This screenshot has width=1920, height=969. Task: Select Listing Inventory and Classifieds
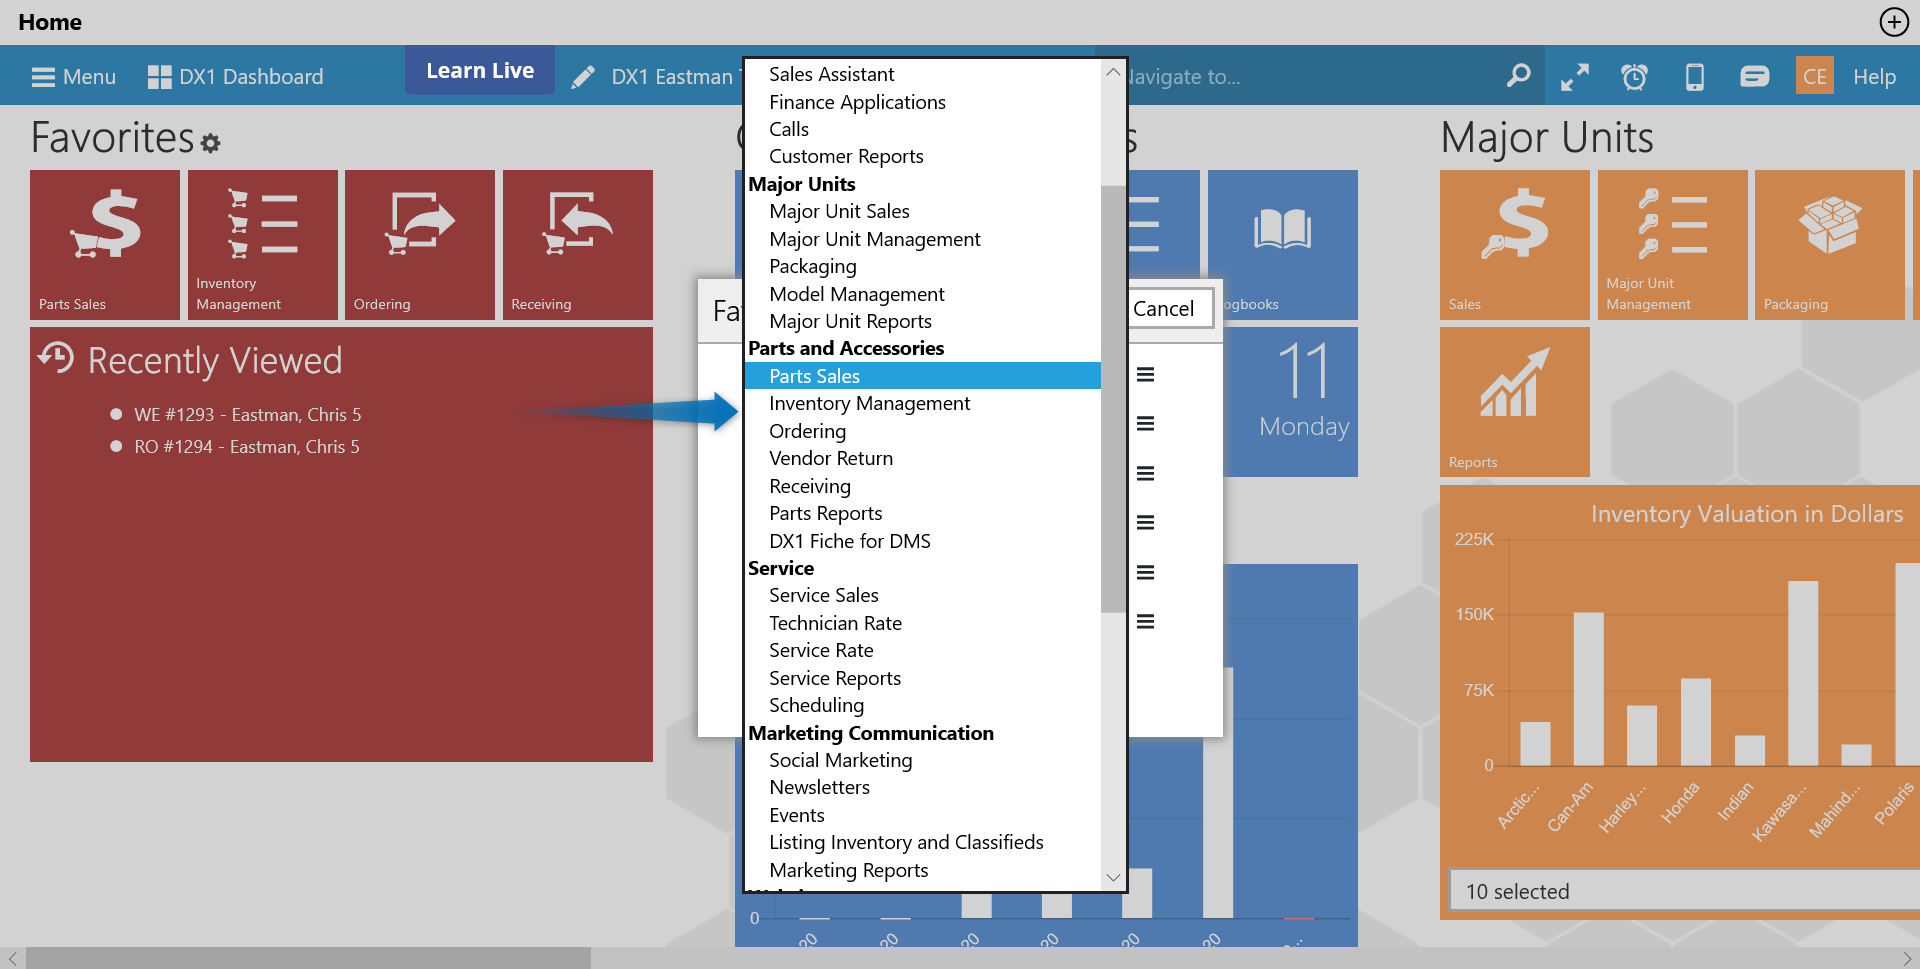[x=923, y=842]
